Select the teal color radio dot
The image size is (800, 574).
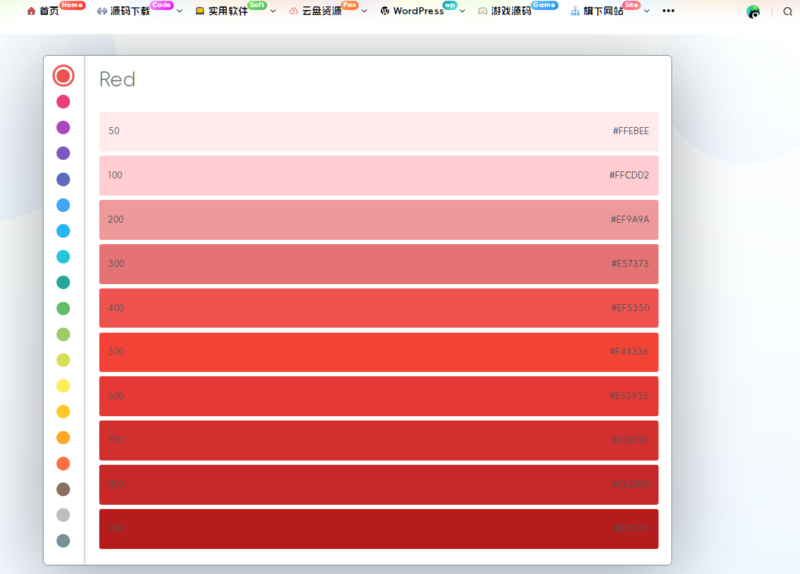point(63,283)
